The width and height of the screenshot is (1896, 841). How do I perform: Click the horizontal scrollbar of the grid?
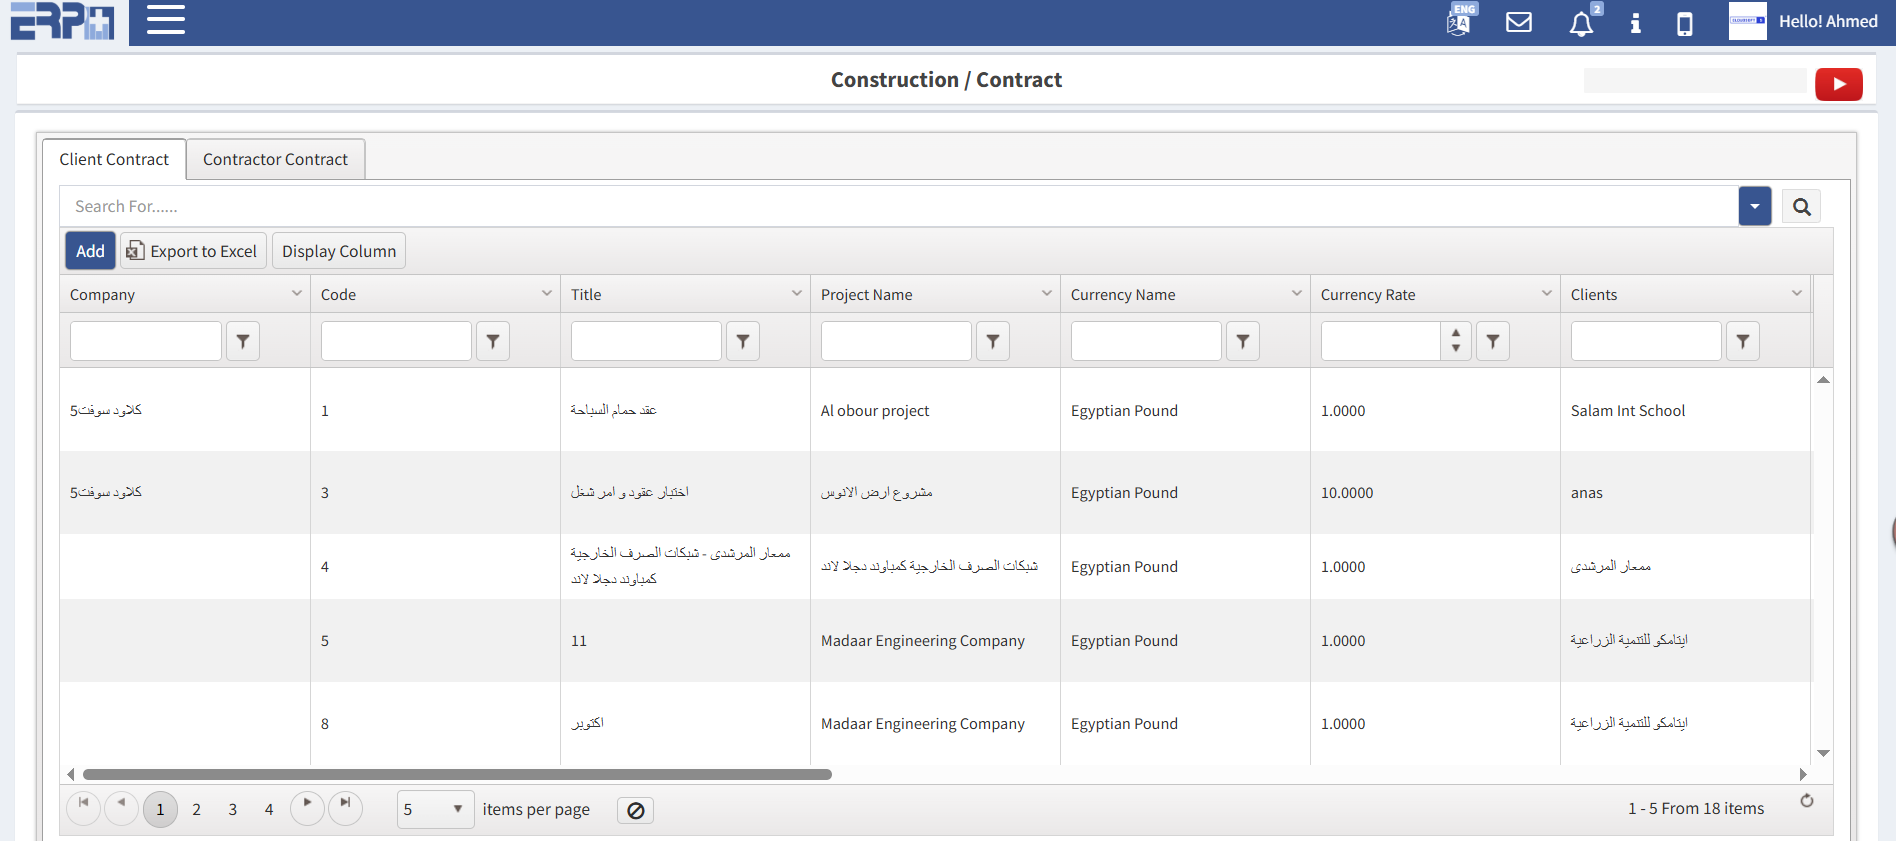point(457,774)
